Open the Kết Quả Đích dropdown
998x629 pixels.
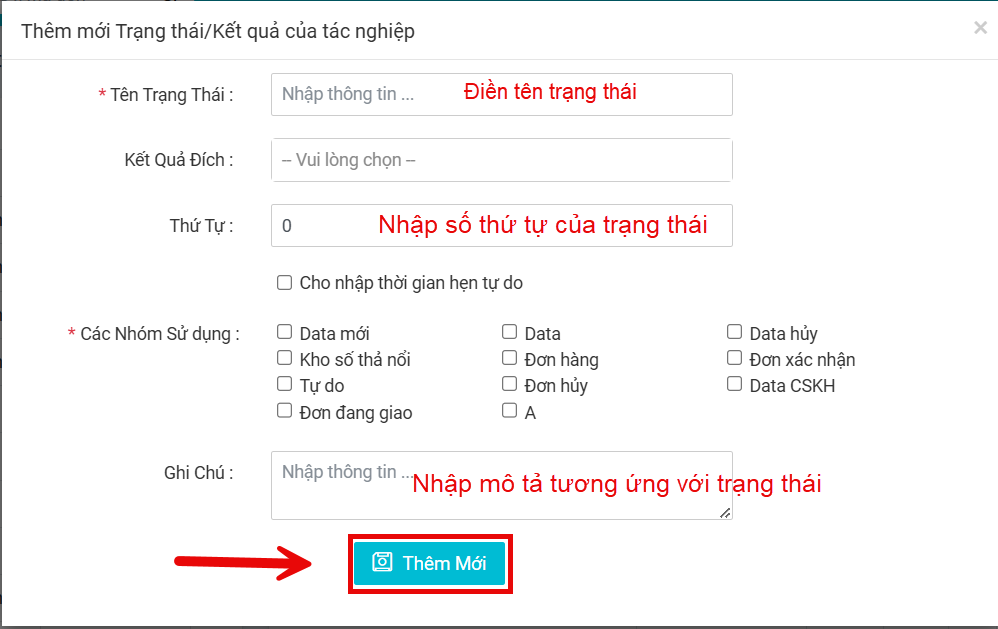pos(502,160)
